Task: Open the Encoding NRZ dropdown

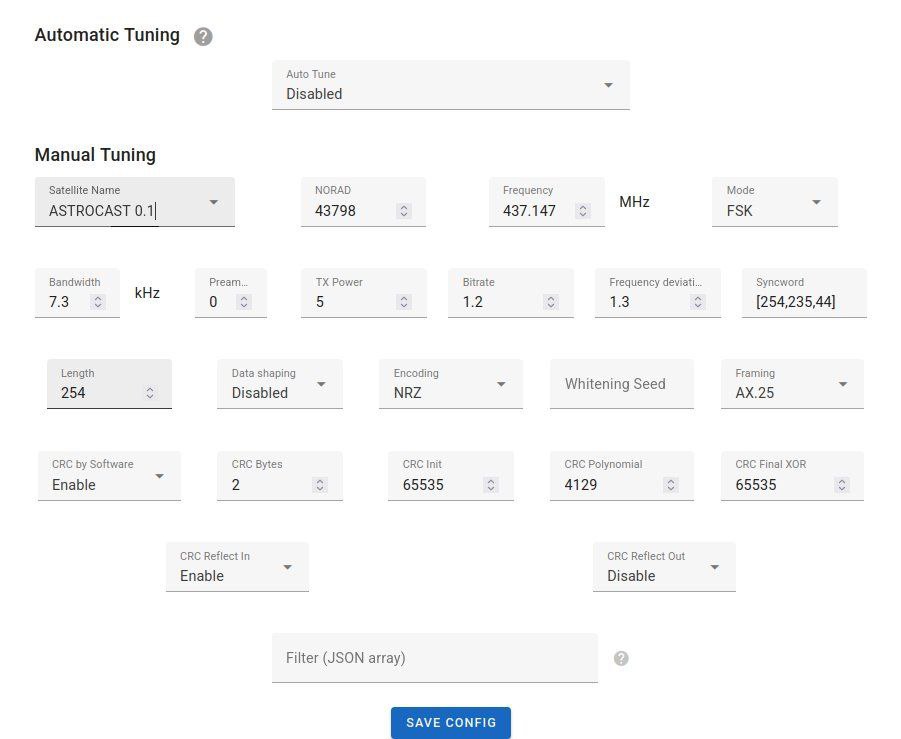Action: pos(450,384)
